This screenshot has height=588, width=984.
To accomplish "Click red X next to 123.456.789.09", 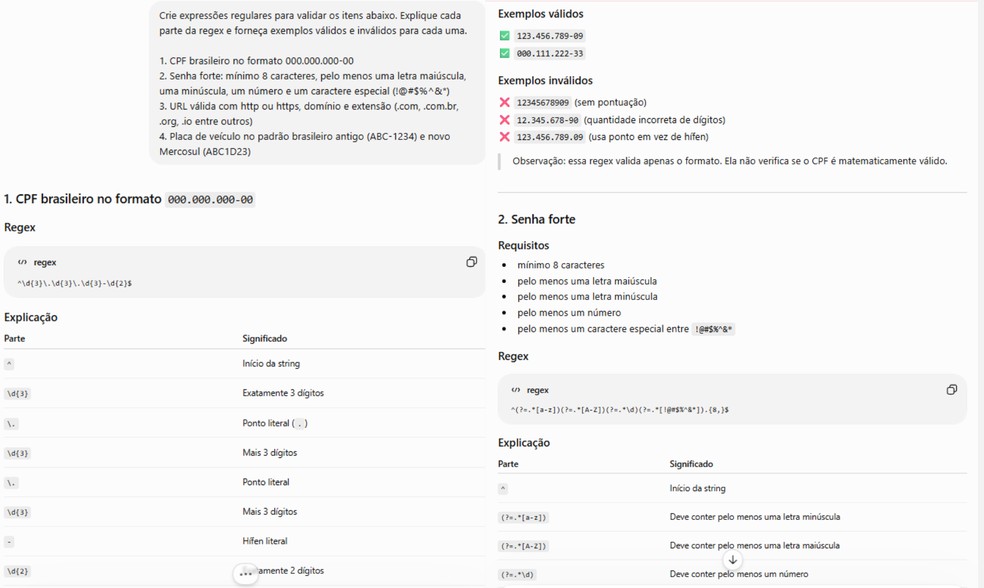I will coord(505,137).
